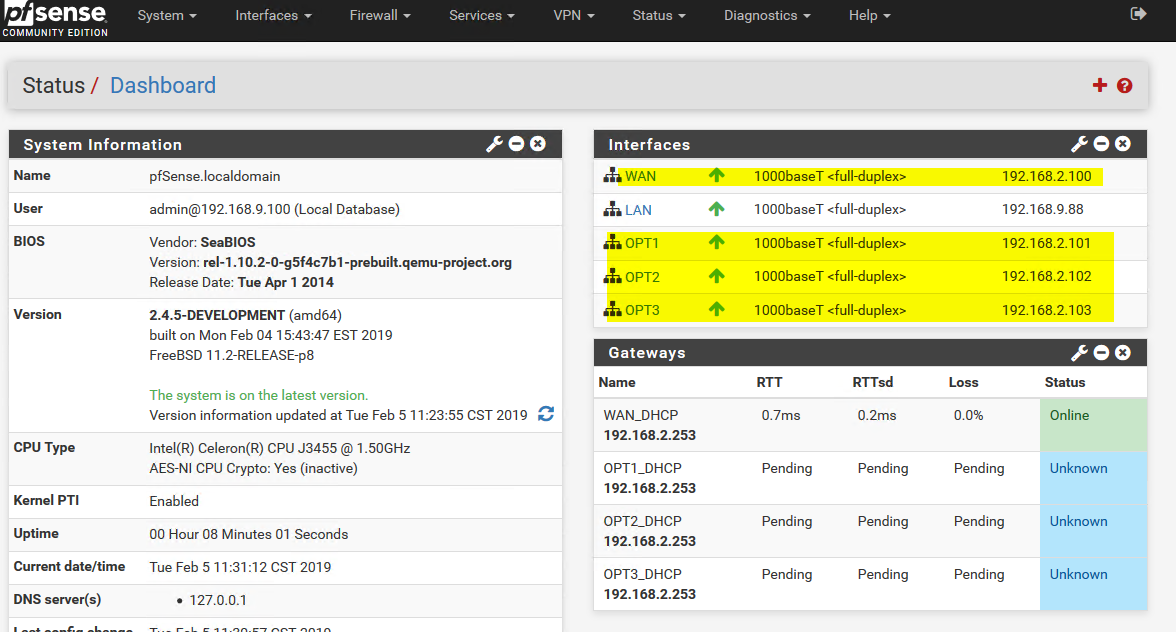This screenshot has width=1176, height=632.
Task: Open the Diagnostics menu
Action: point(767,15)
